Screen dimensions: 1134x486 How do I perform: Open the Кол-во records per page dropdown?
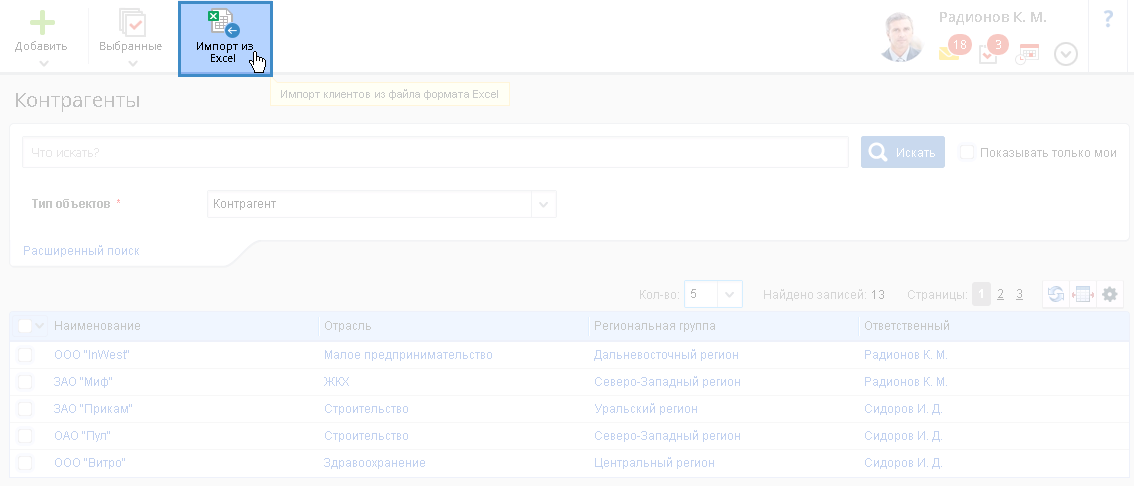click(713, 294)
